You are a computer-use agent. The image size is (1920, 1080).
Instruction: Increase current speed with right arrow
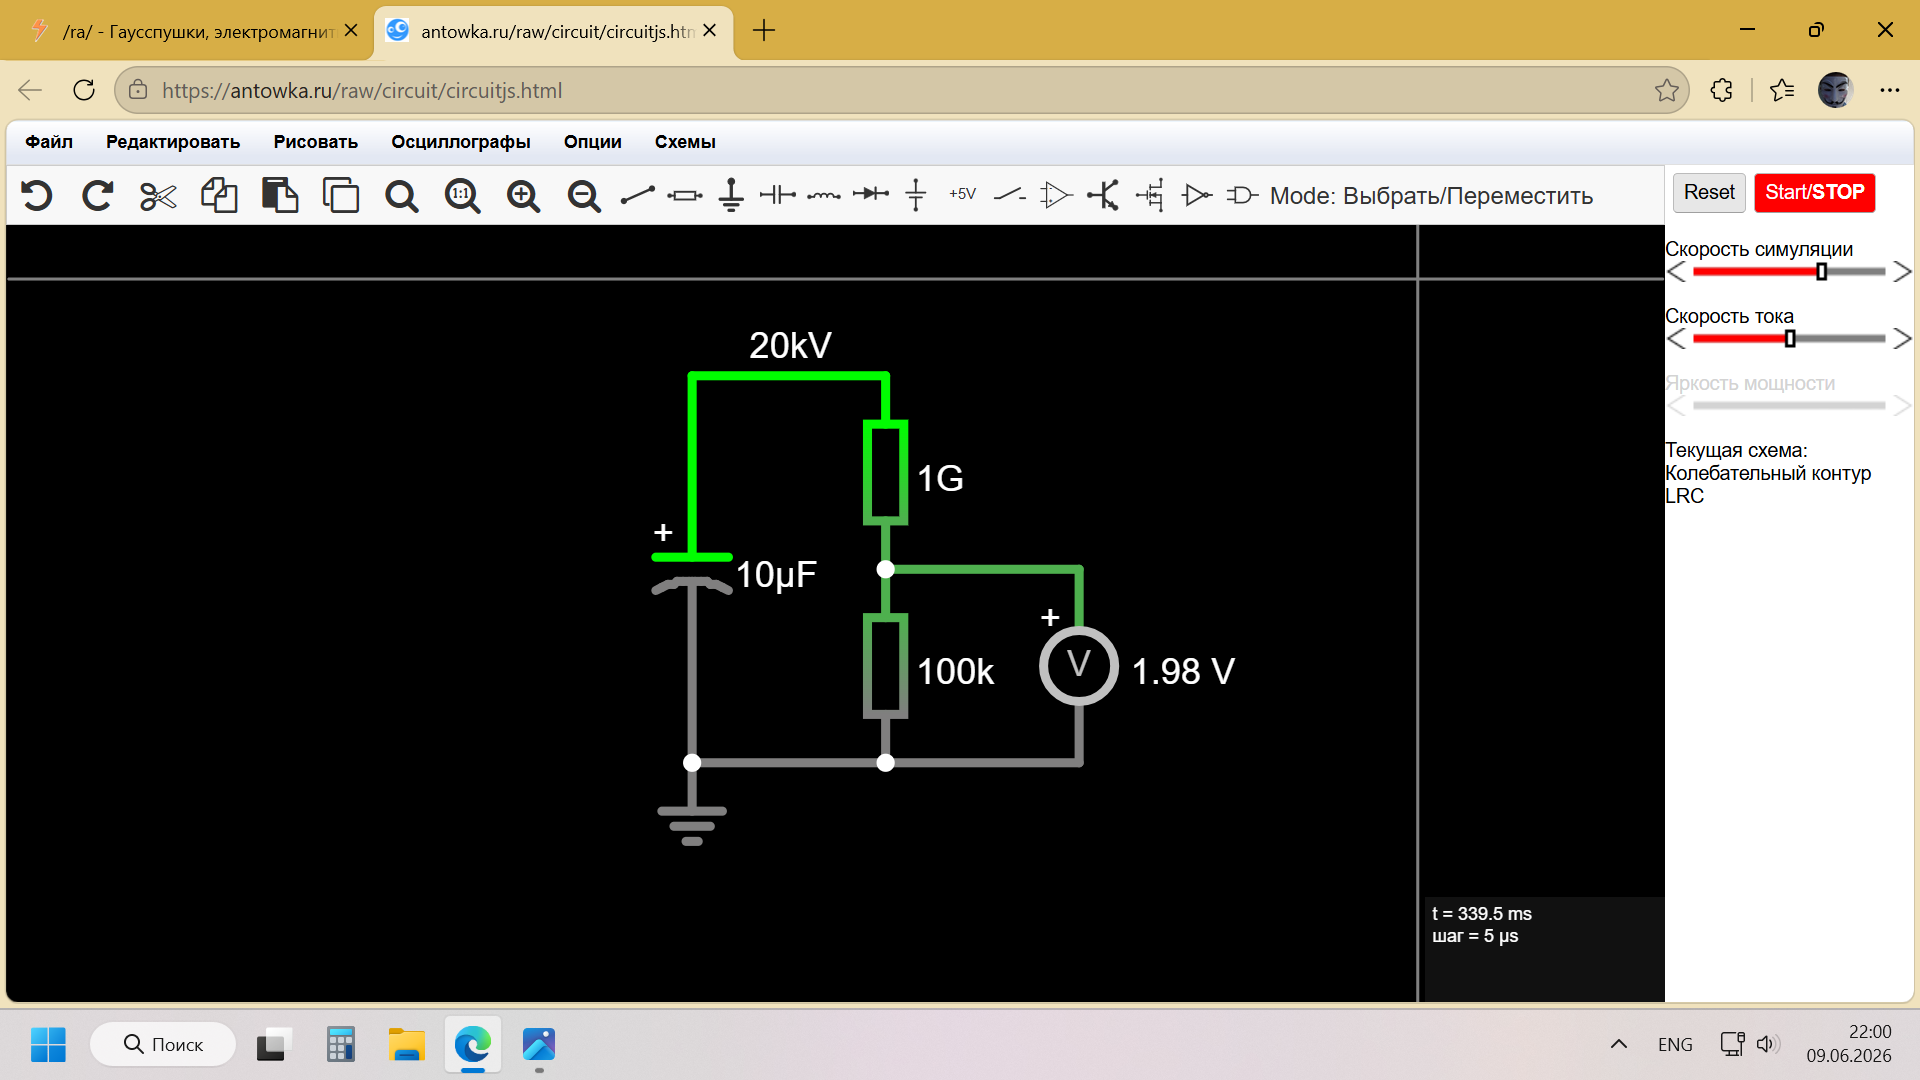[x=1901, y=339]
